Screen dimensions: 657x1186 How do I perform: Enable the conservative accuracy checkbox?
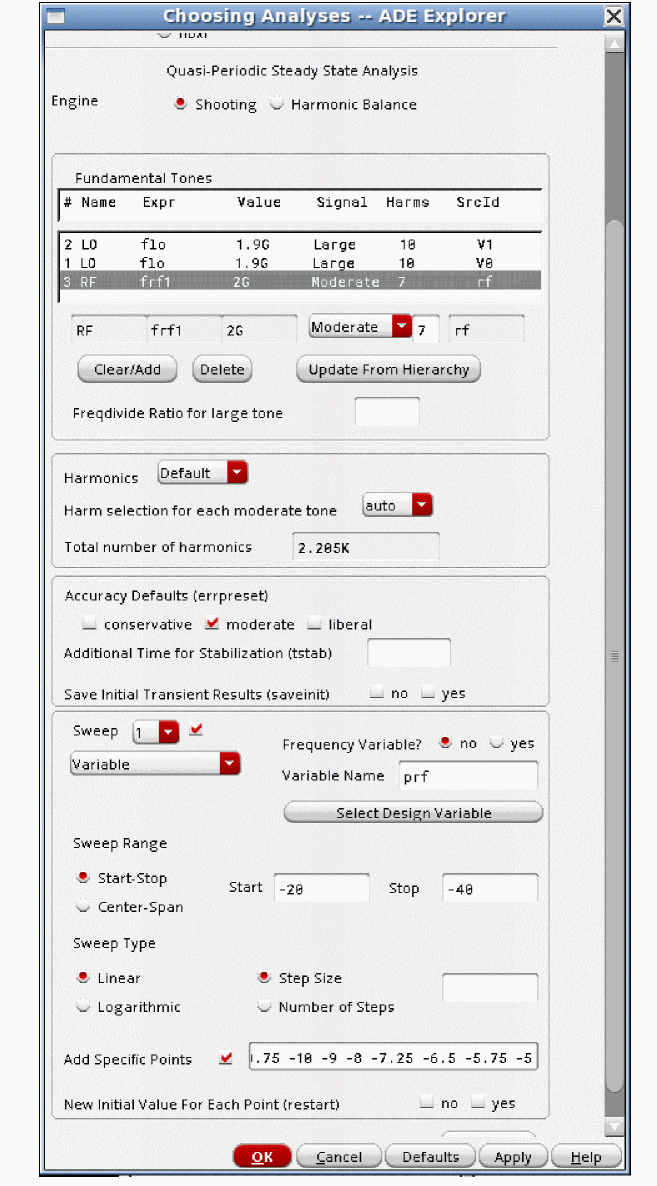90,624
